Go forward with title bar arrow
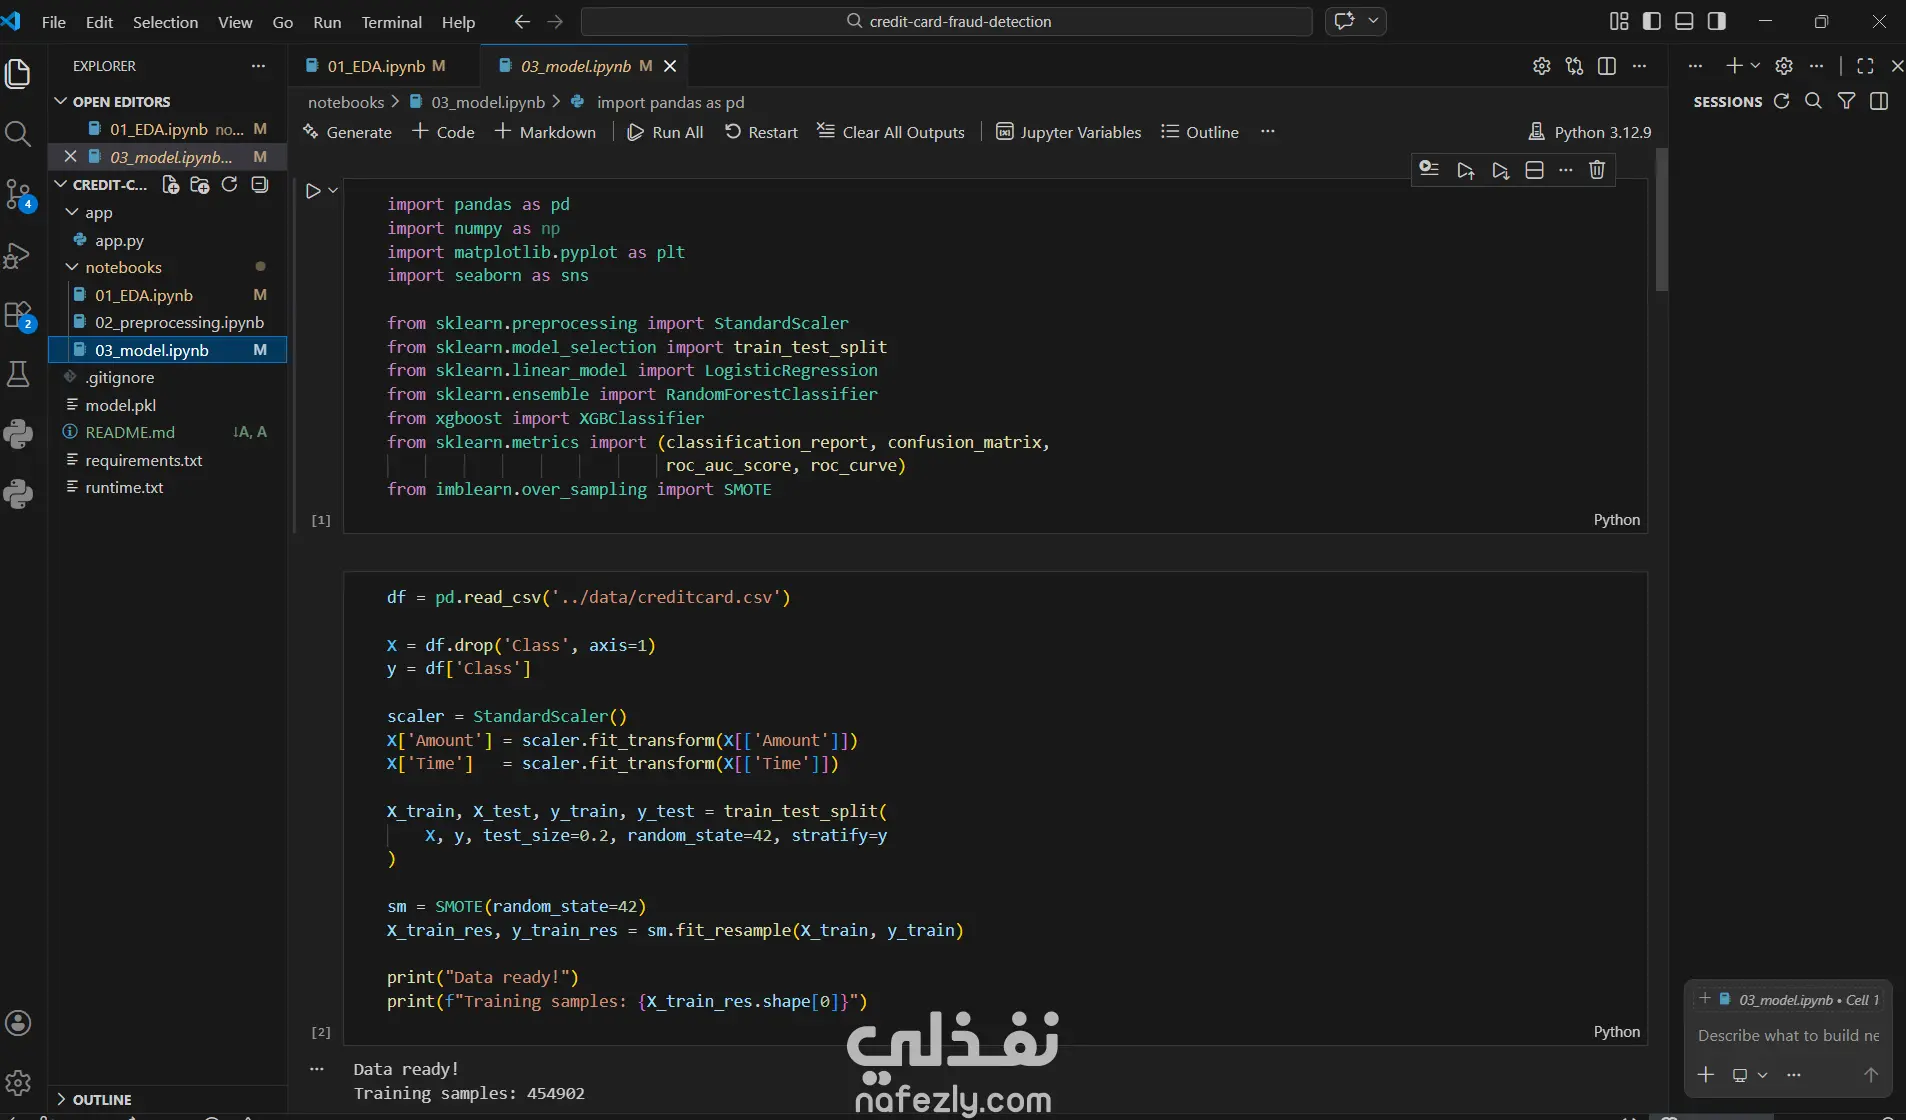The width and height of the screenshot is (1906, 1120). (556, 21)
